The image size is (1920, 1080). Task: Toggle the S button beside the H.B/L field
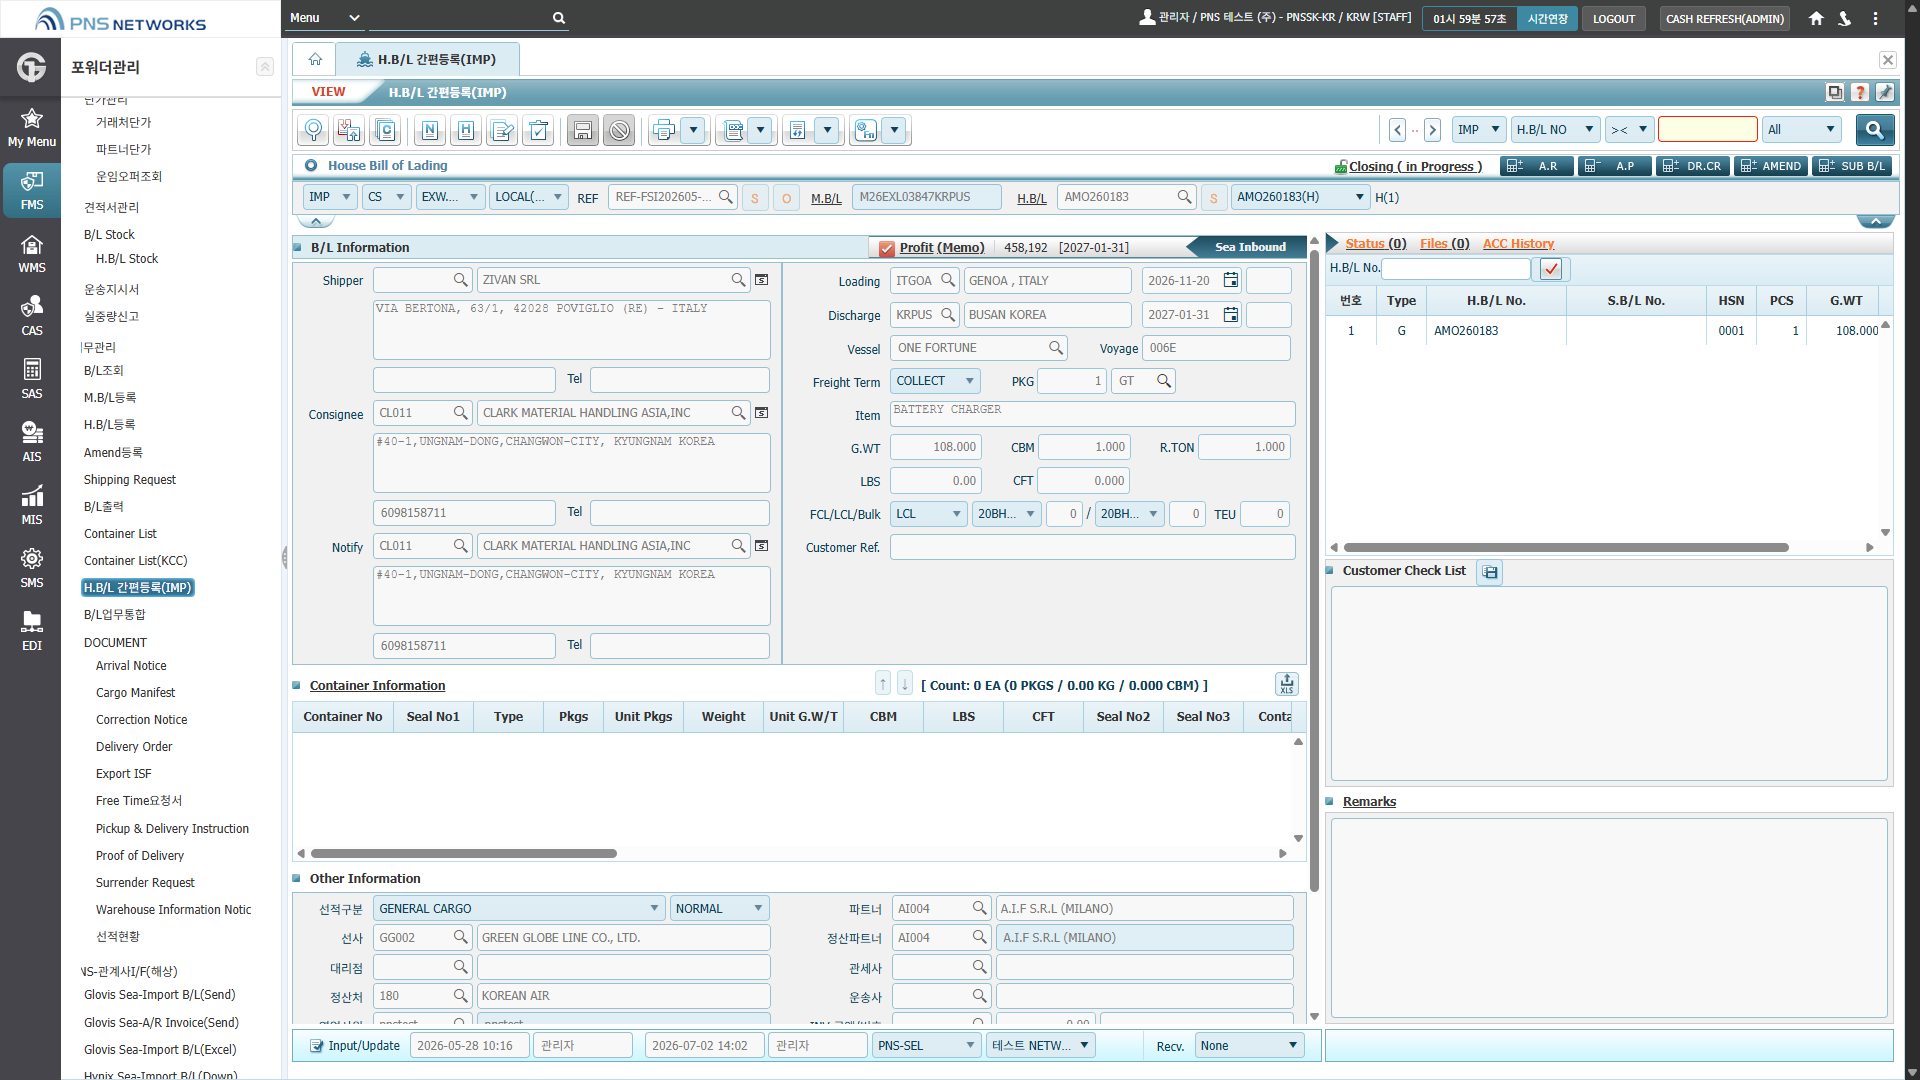1214,197
